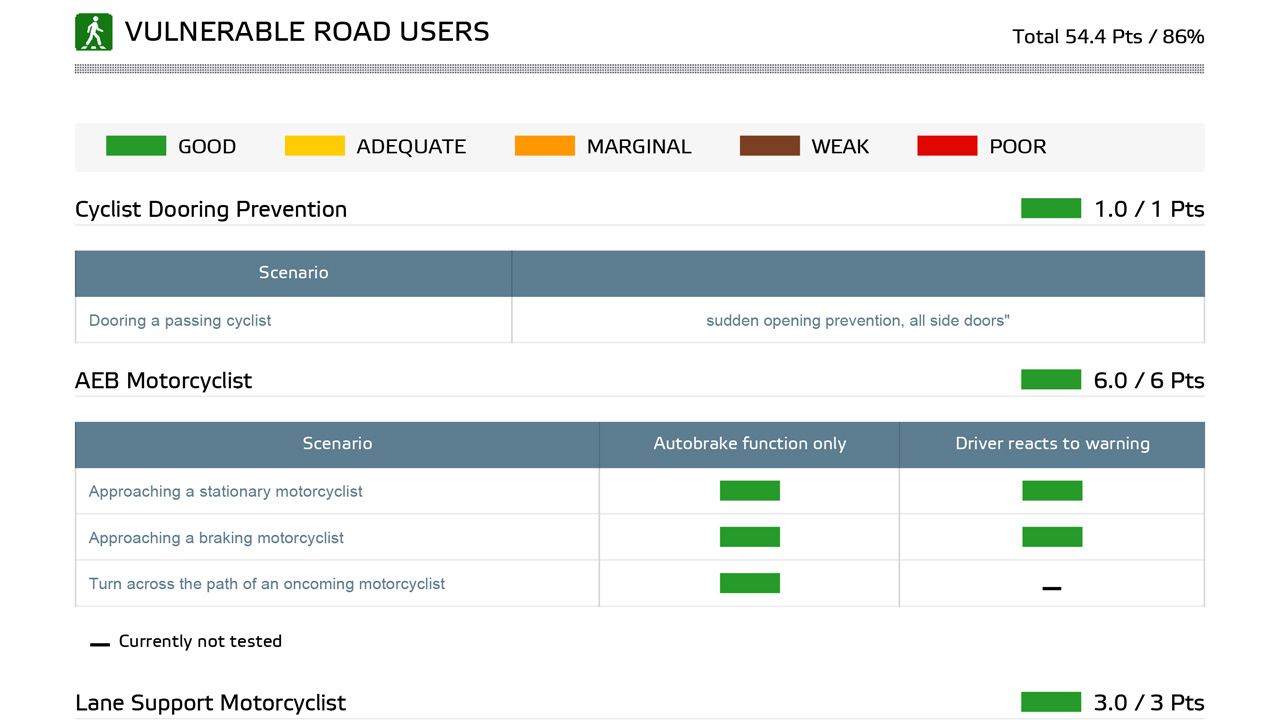Image resolution: width=1280 pixels, height=720 pixels.
Task: Click the Dooring a passing cyclist row
Action: point(180,321)
